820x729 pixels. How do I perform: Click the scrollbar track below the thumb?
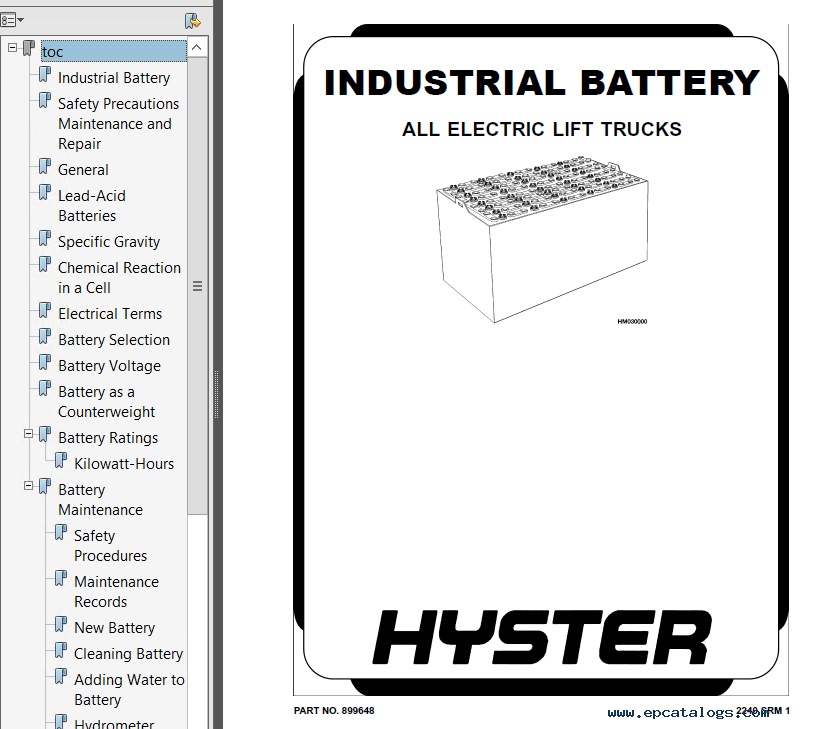click(x=197, y=621)
